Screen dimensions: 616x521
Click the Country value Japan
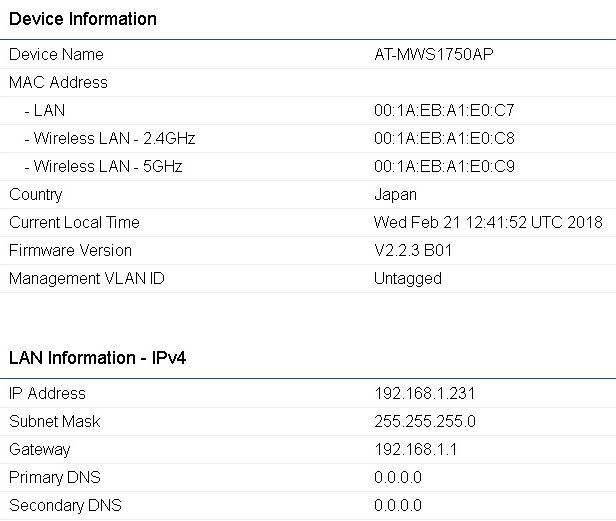click(x=395, y=194)
